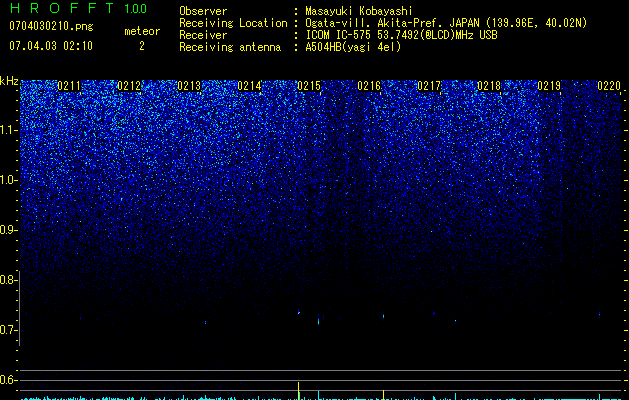Viewport: 629px width, 400px height.
Task: Click the 0217 time marker
Action: [x=428, y=86]
